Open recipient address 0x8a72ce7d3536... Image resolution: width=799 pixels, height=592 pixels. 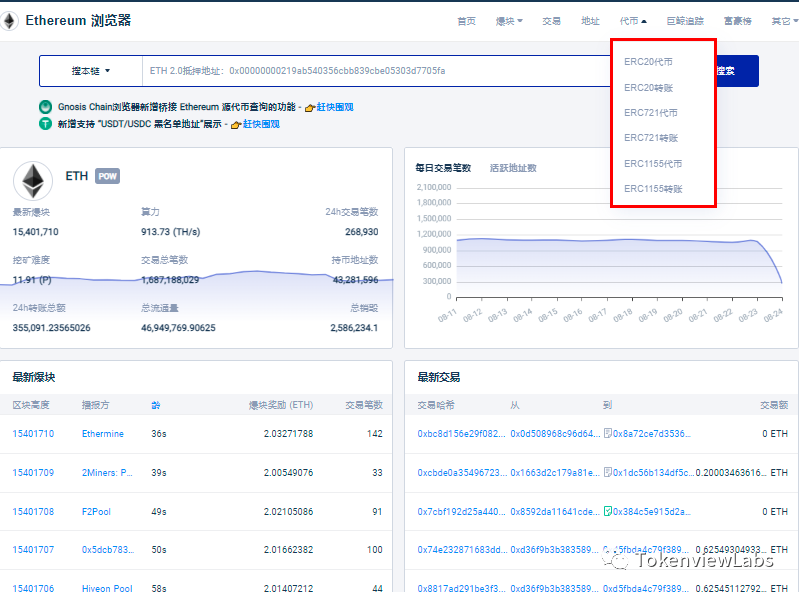pos(652,434)
